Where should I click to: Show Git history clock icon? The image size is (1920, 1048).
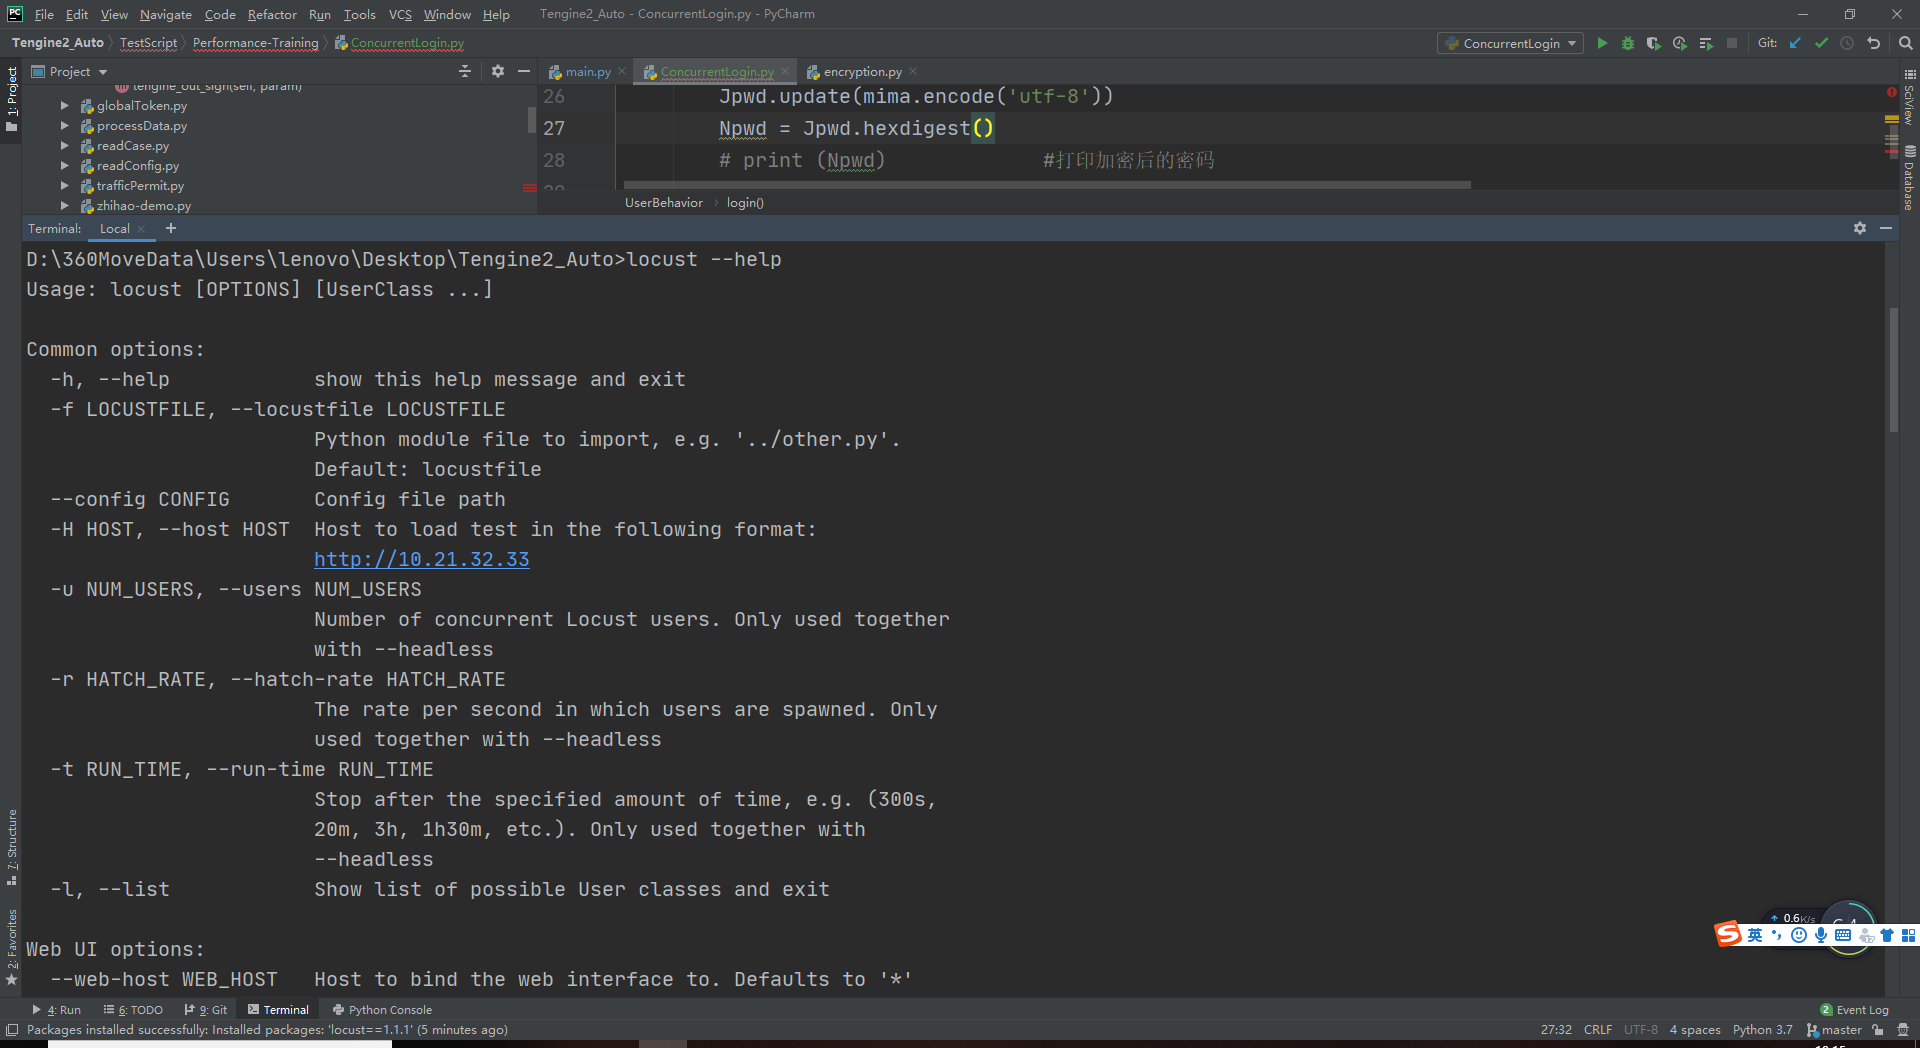1847,43
